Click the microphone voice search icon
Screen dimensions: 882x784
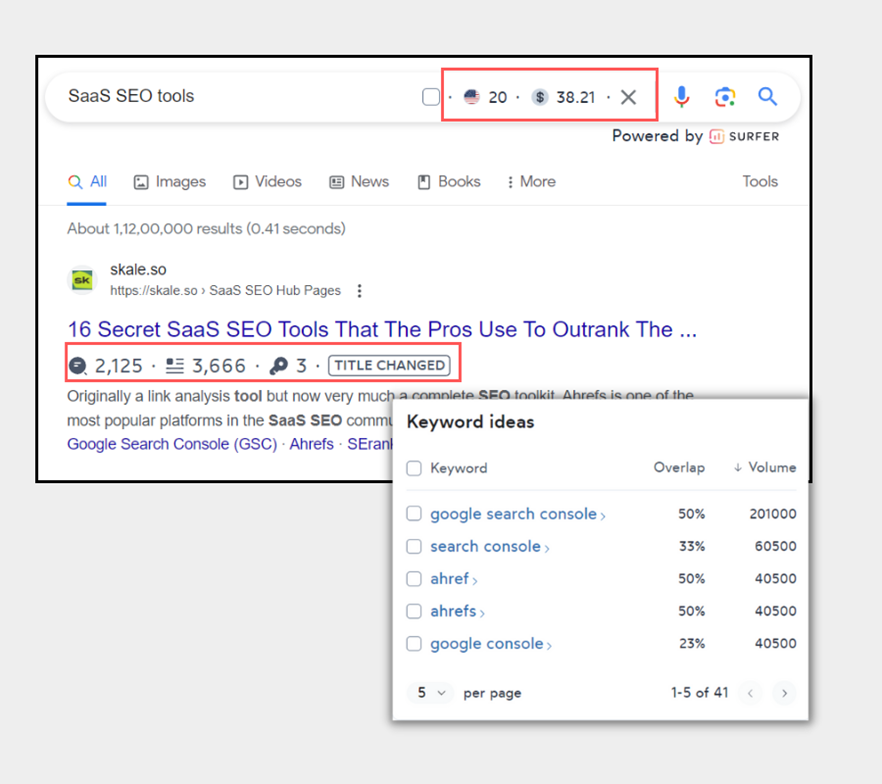681,96
